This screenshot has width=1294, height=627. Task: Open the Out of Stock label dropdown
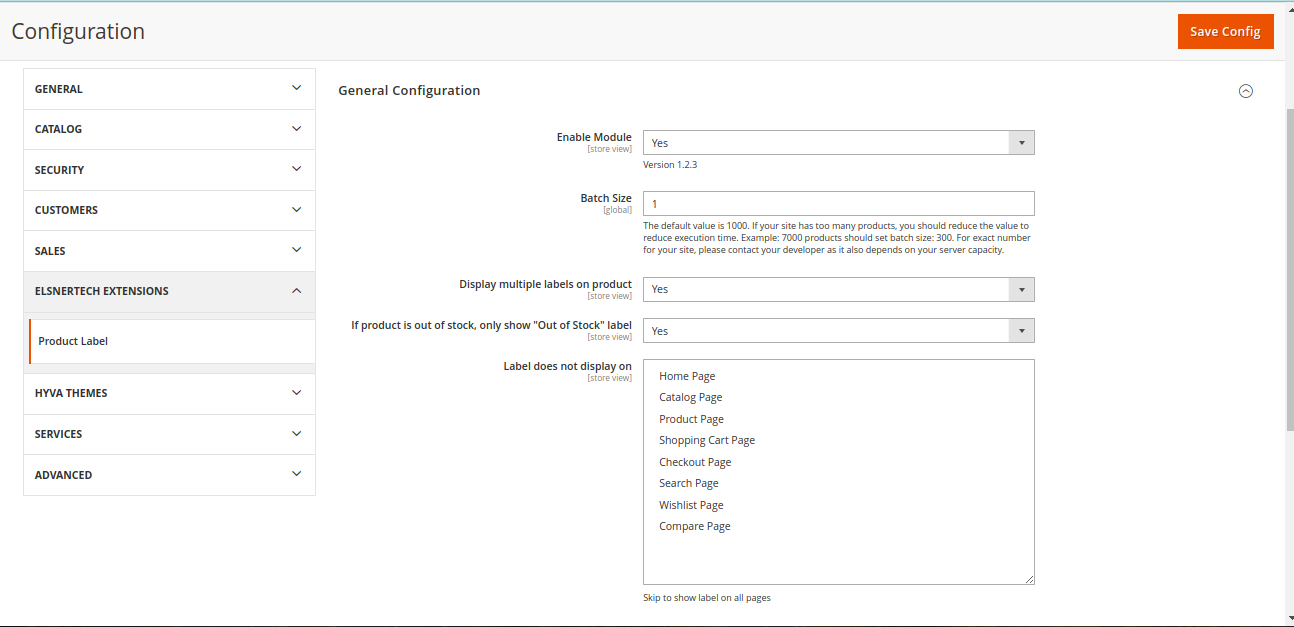pyautogui.click(x=838, y=331)
